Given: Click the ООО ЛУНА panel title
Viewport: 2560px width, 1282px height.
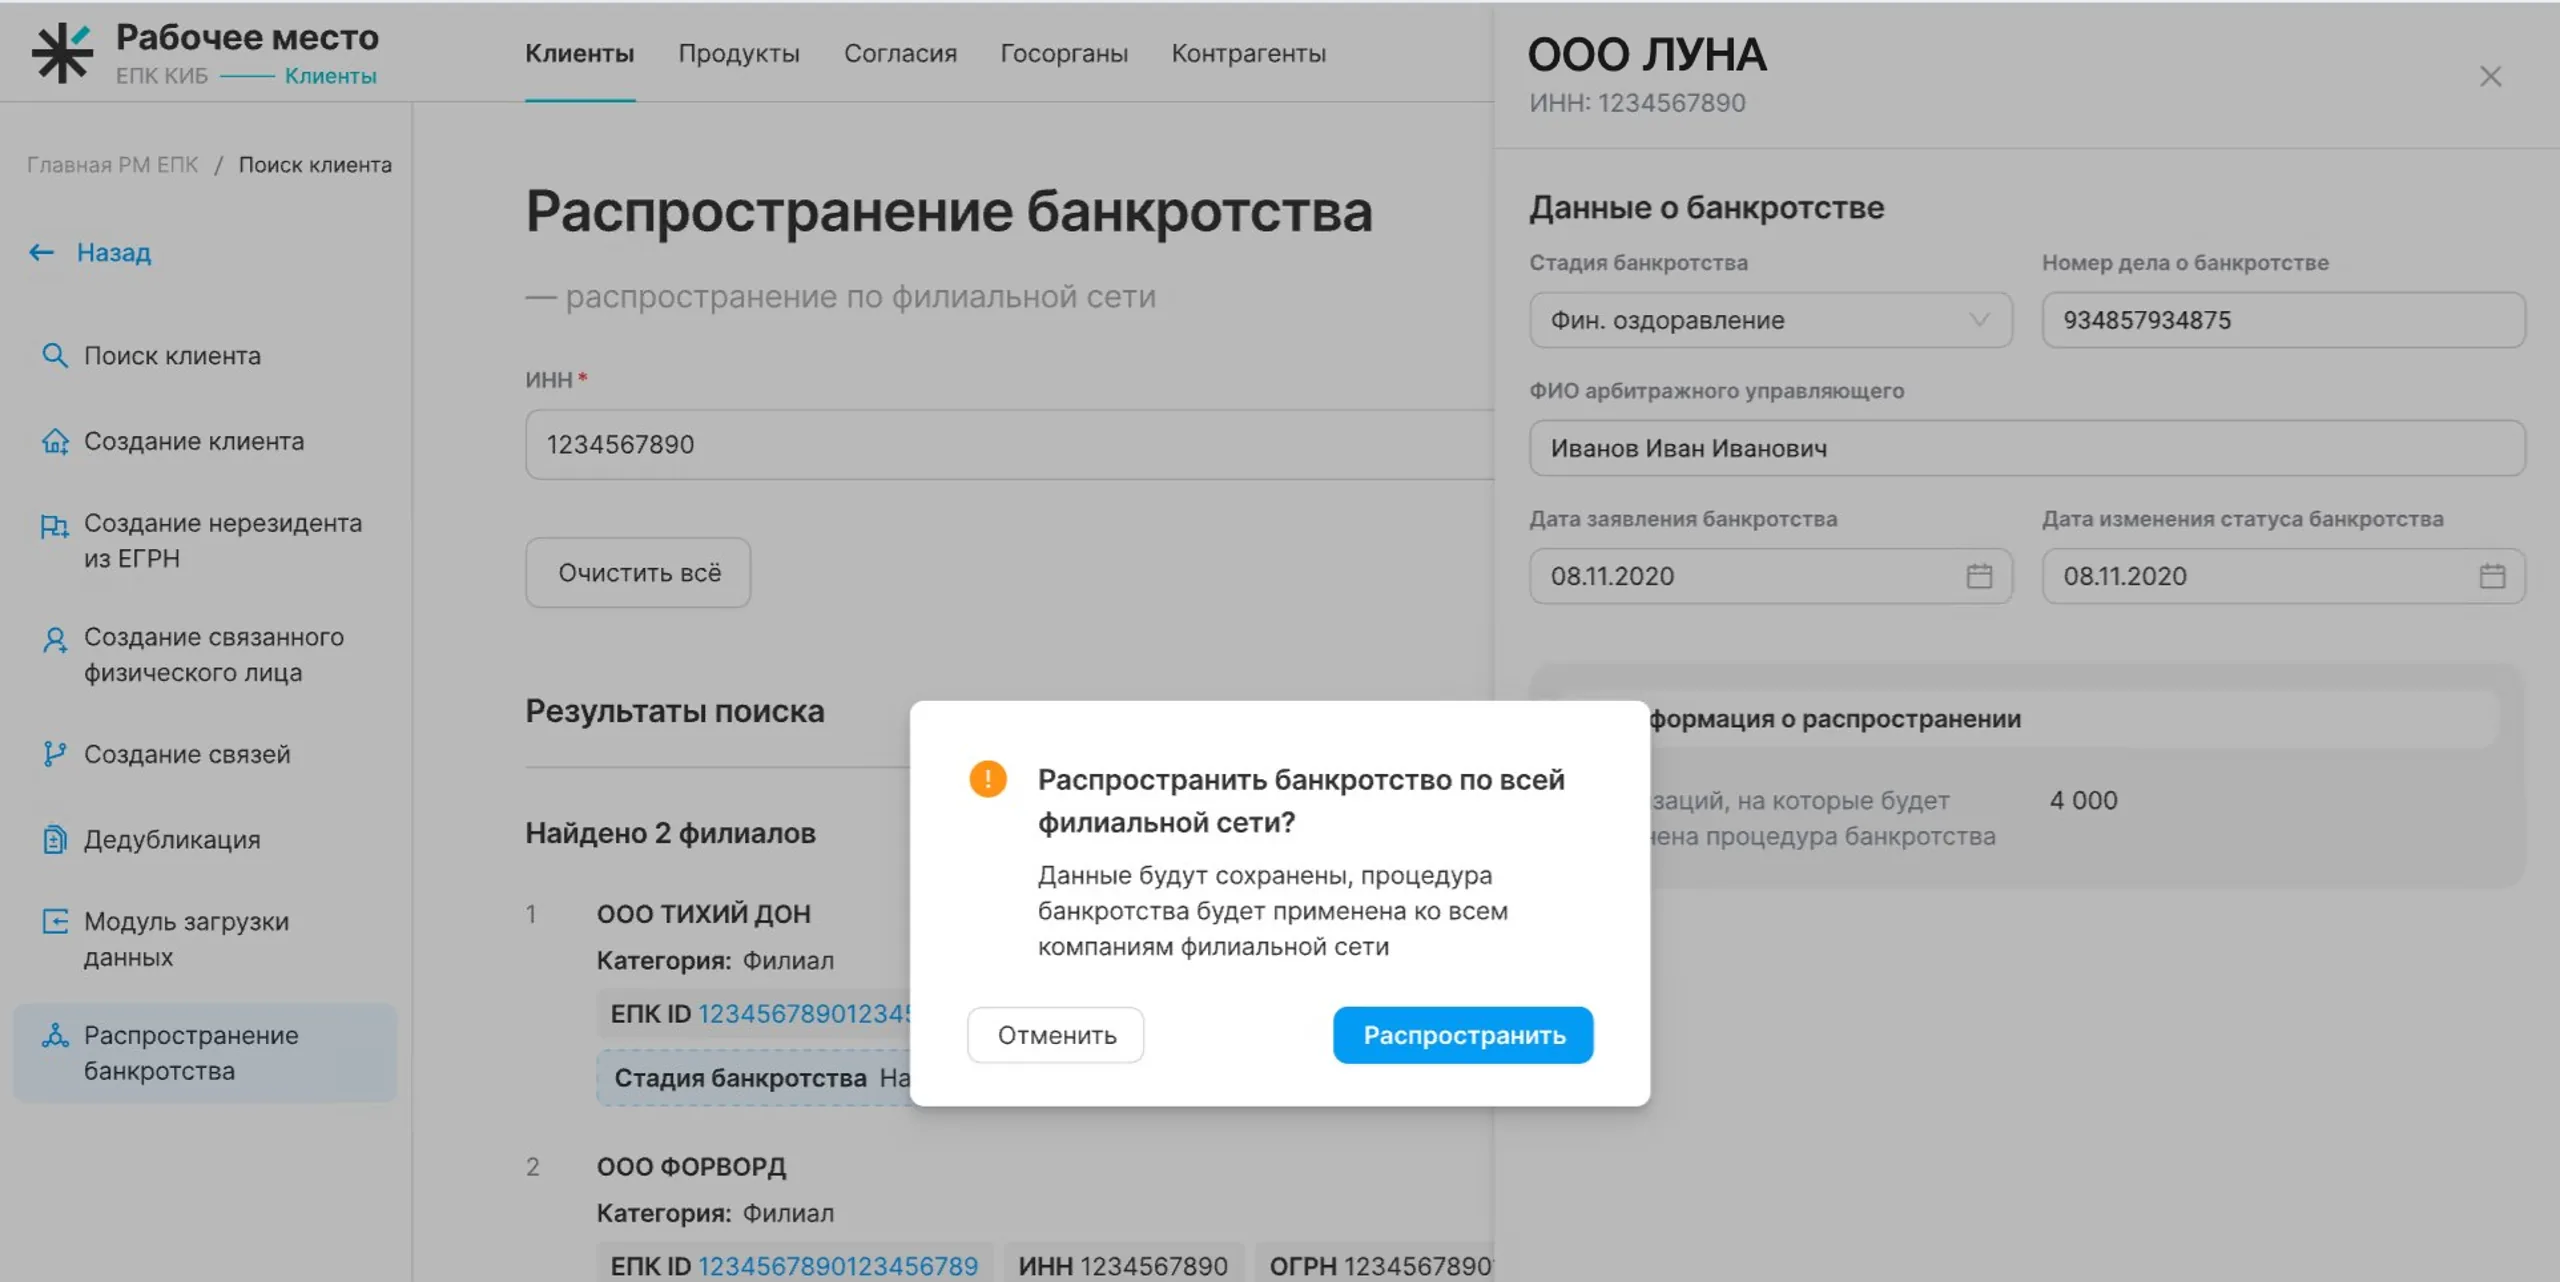Looking at the screenshot, I should click(x=1647, y=54).
